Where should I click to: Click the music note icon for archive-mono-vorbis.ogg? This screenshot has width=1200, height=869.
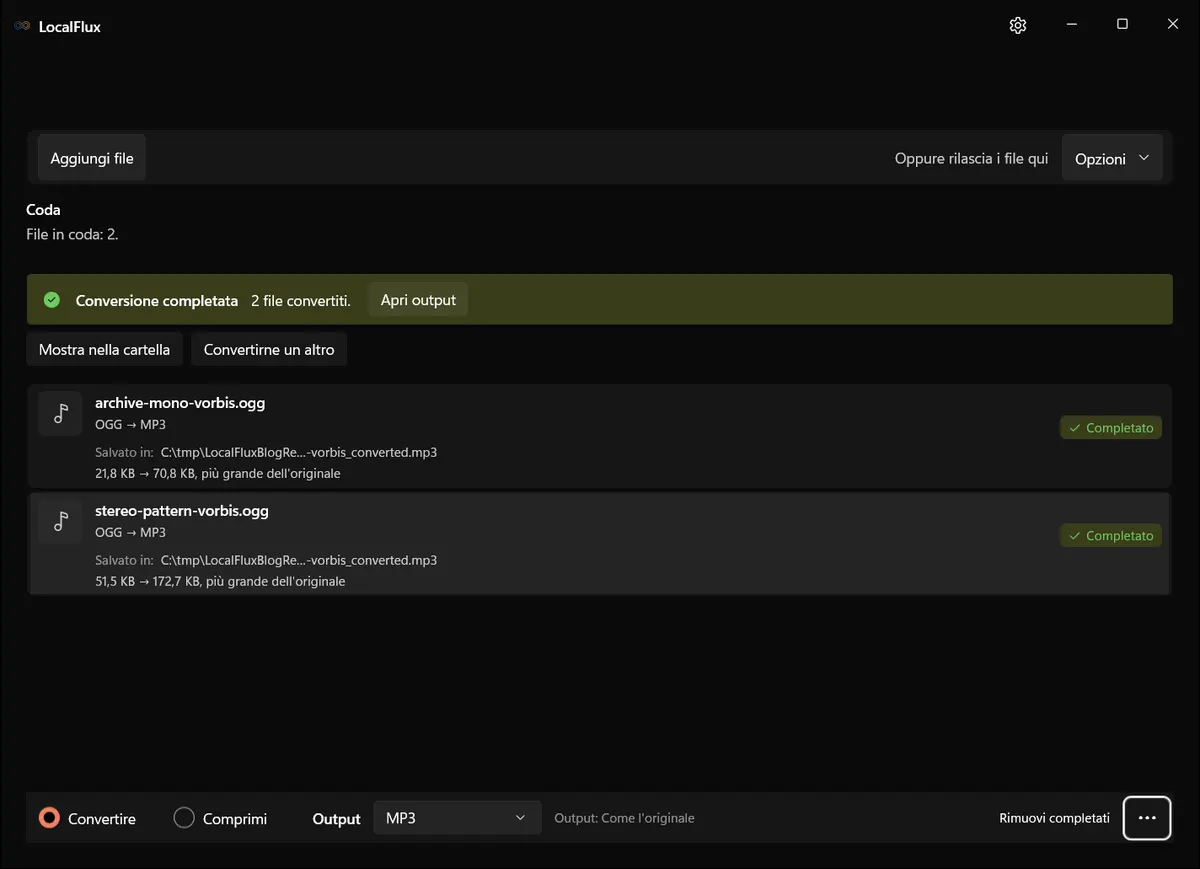[60, 414]
